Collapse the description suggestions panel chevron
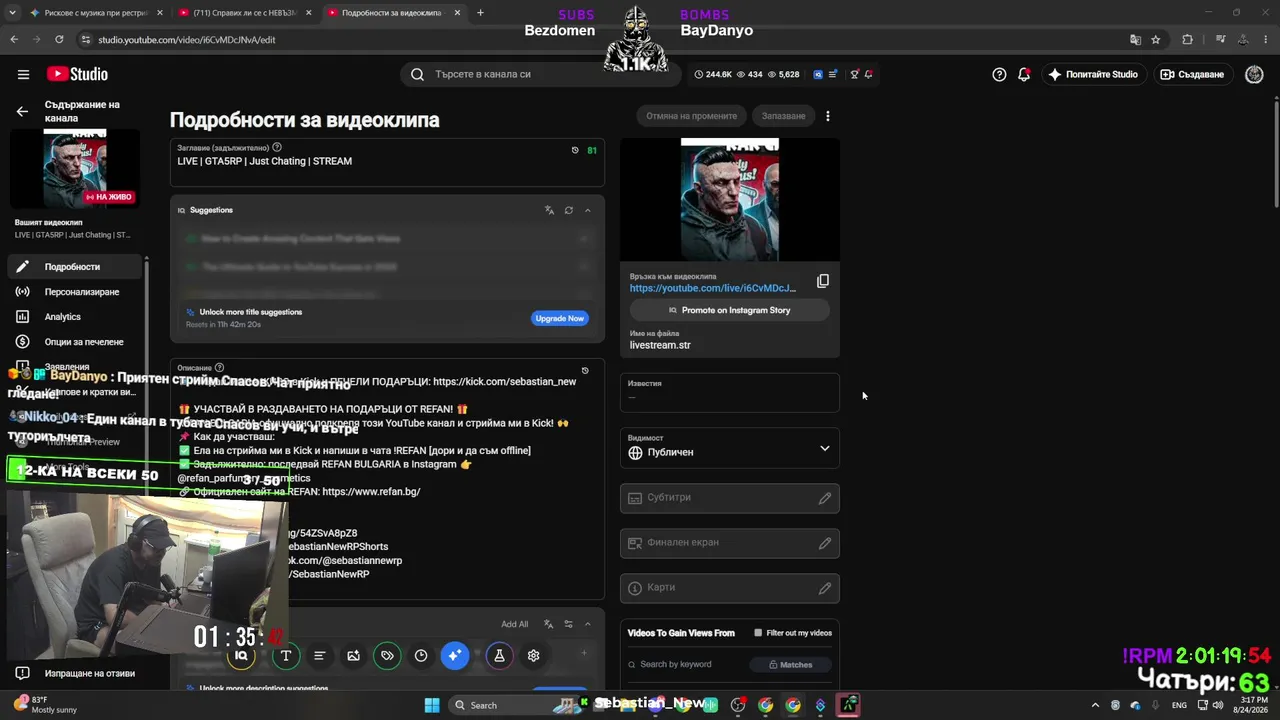This screenshot has width=1280, height=720. (x=588, y=624)
